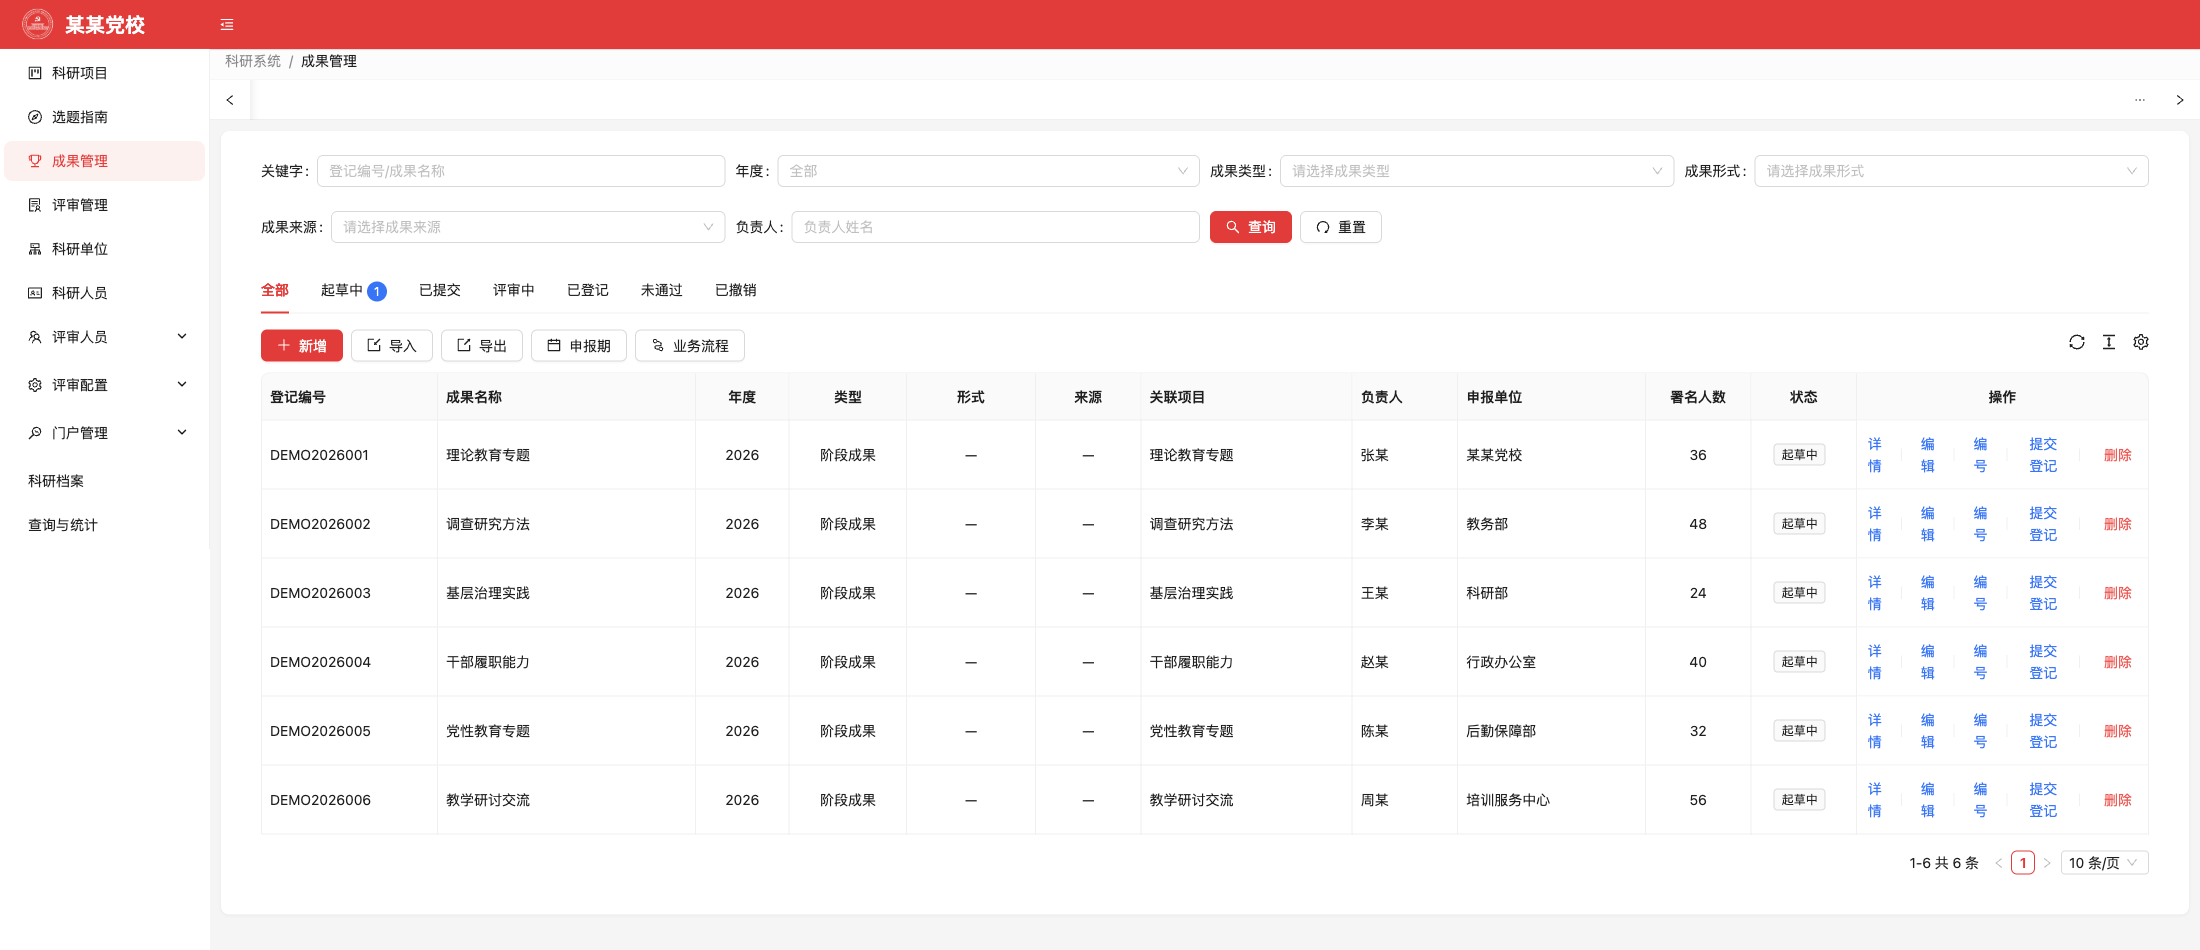Open 详情 for DEMO2026001
This screenshot has height=950, width=2200.
point(1875,455)
